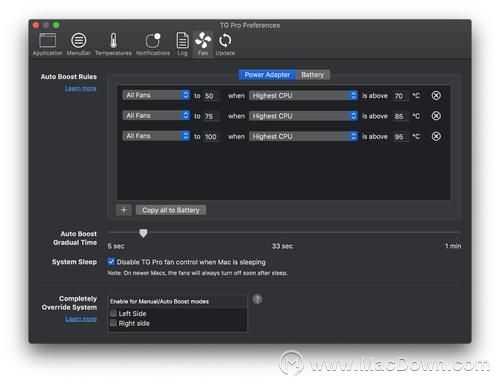Viewport: 500px width, 381px height.
Task: Add a new boost rule with plus
Action: [124, 210]
